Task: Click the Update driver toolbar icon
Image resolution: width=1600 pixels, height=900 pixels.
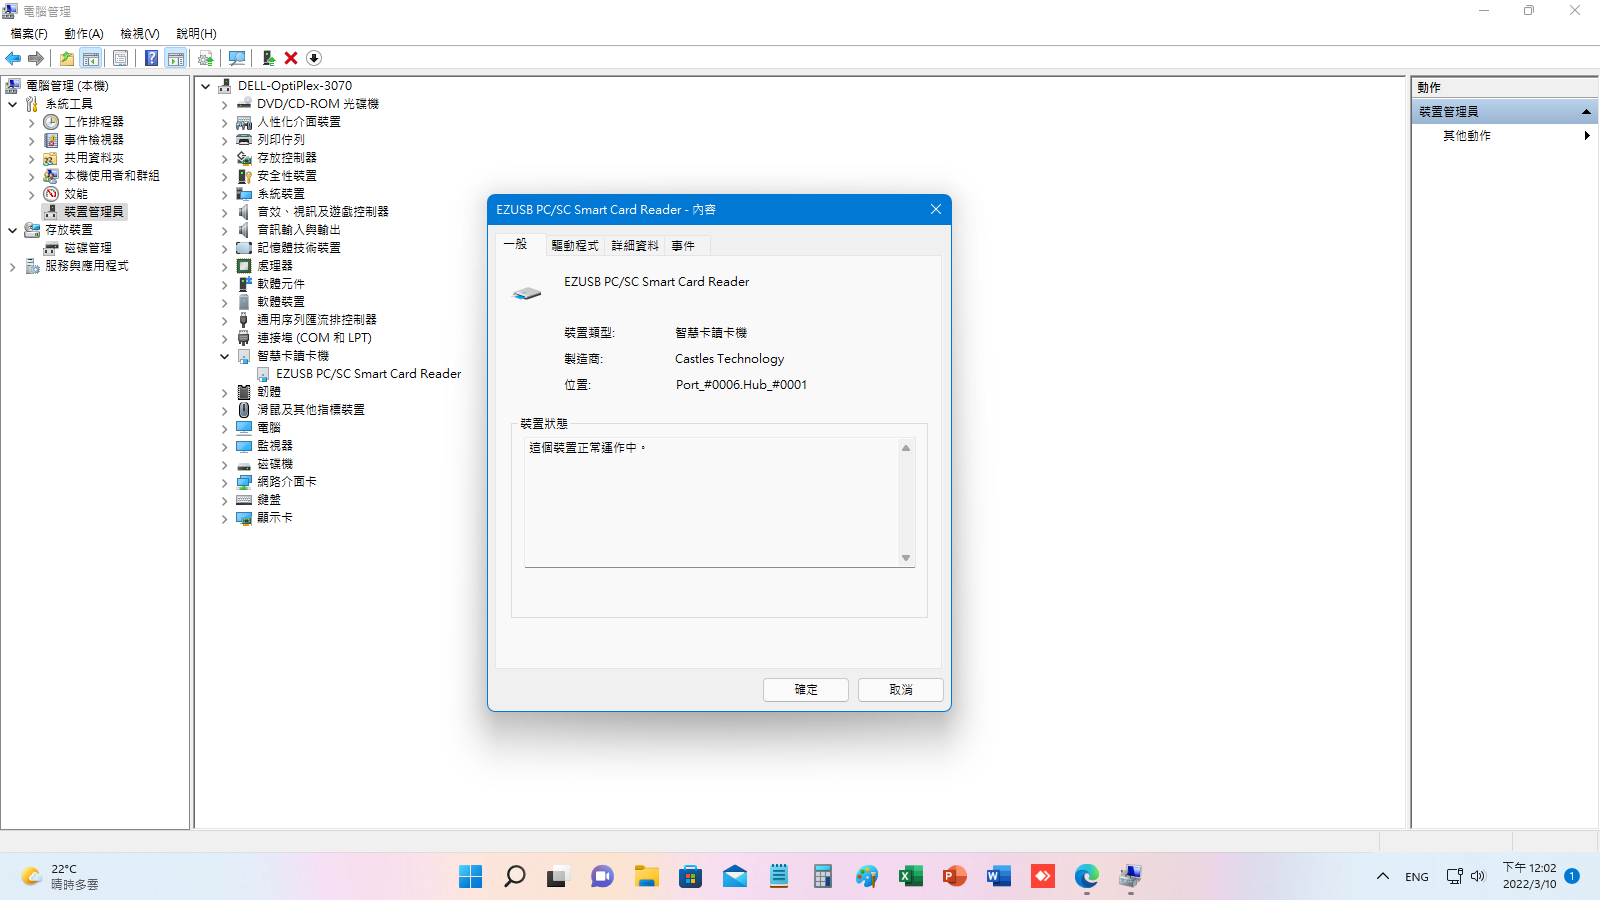Action: 206,58
